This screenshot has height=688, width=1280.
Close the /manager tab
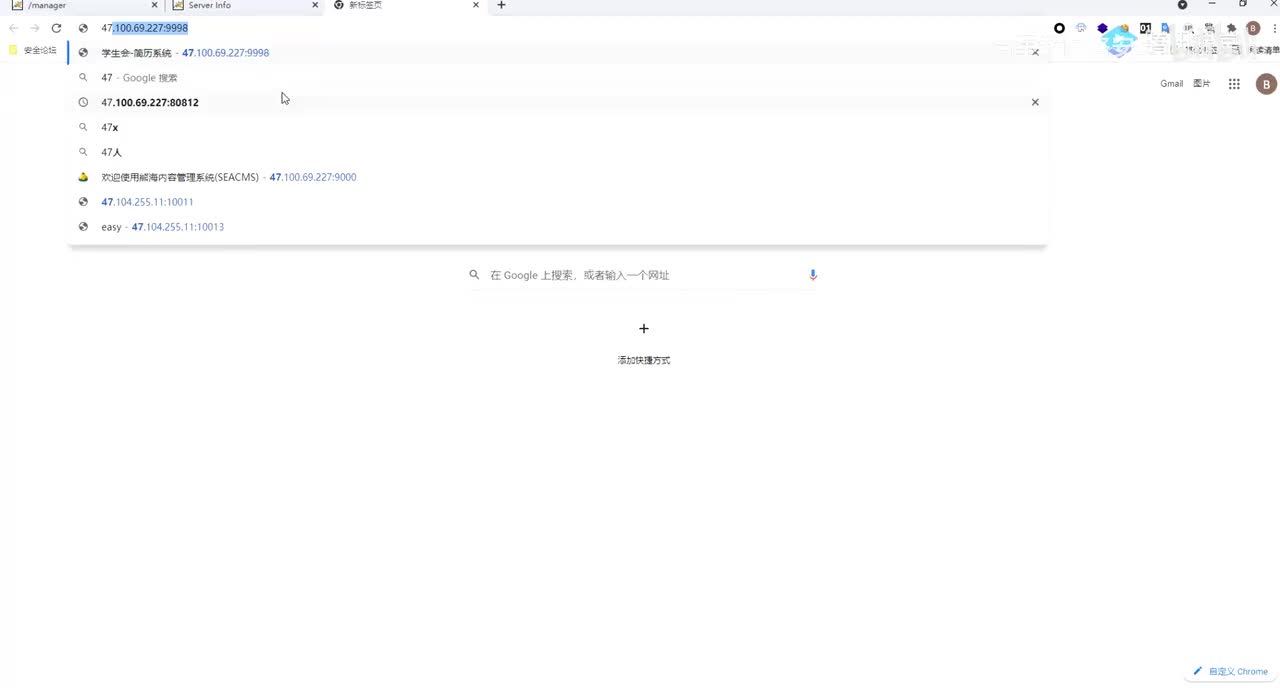(x=154, y=5)
